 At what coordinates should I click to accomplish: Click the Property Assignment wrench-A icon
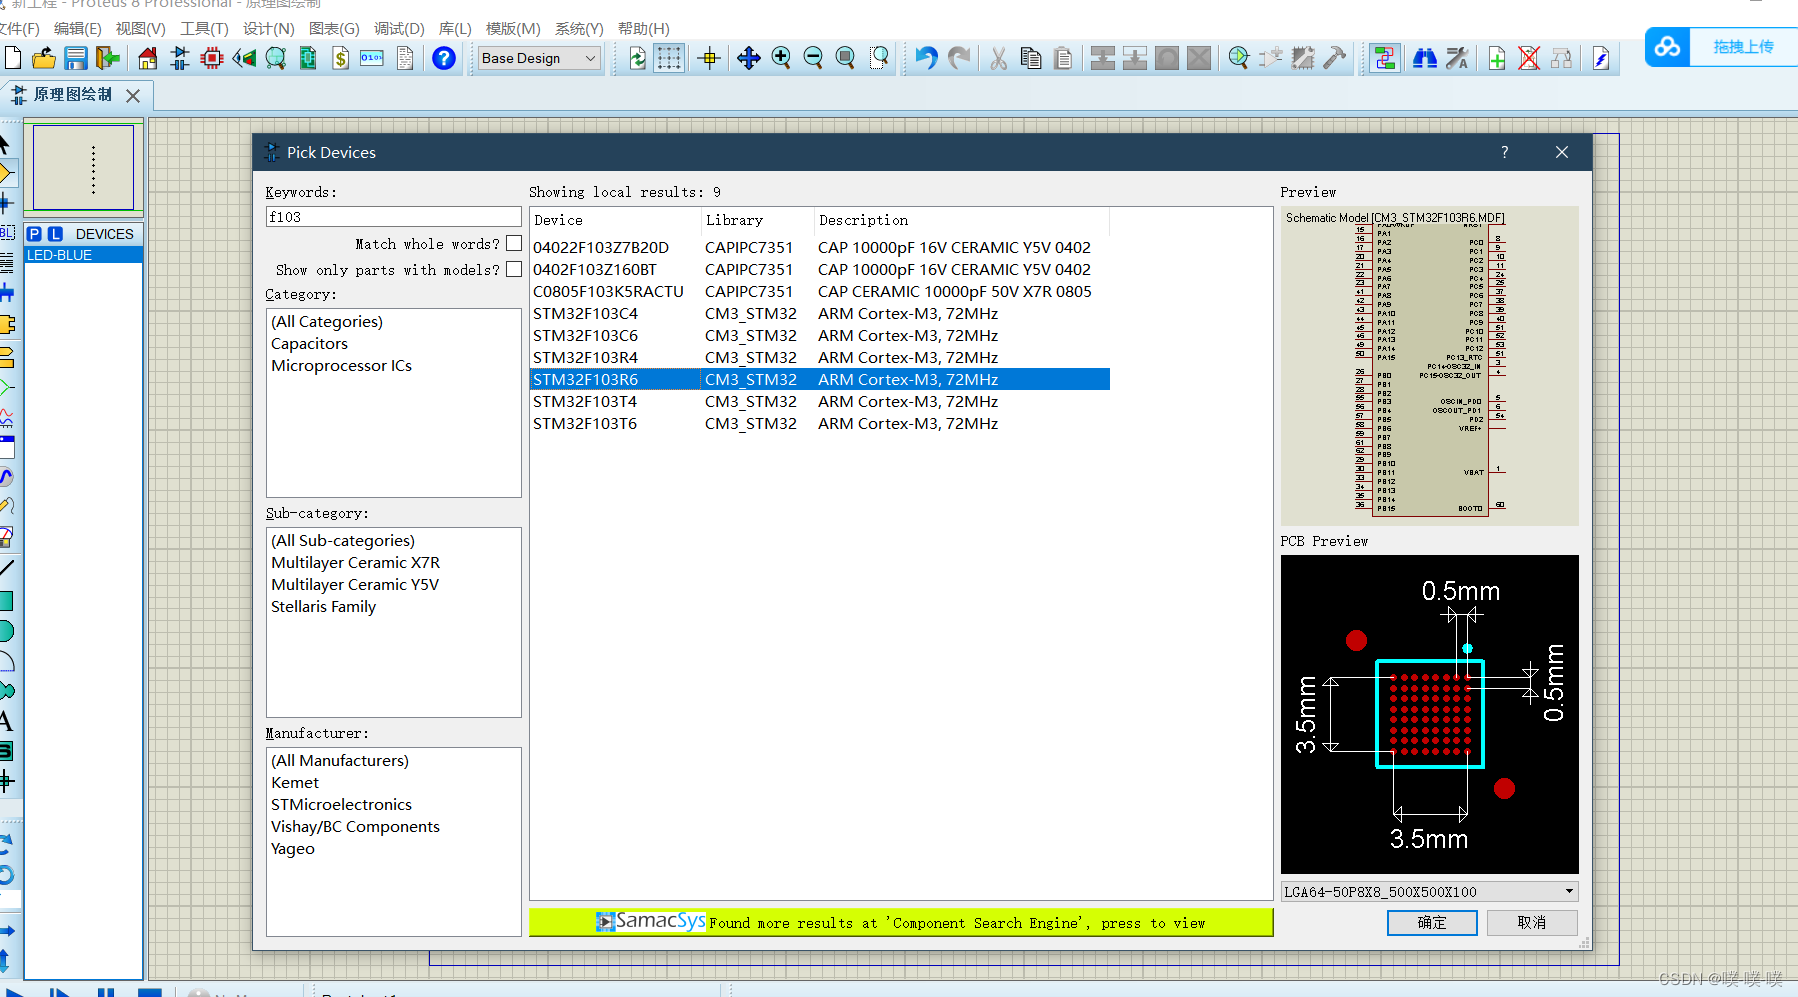click(1457, 58)
